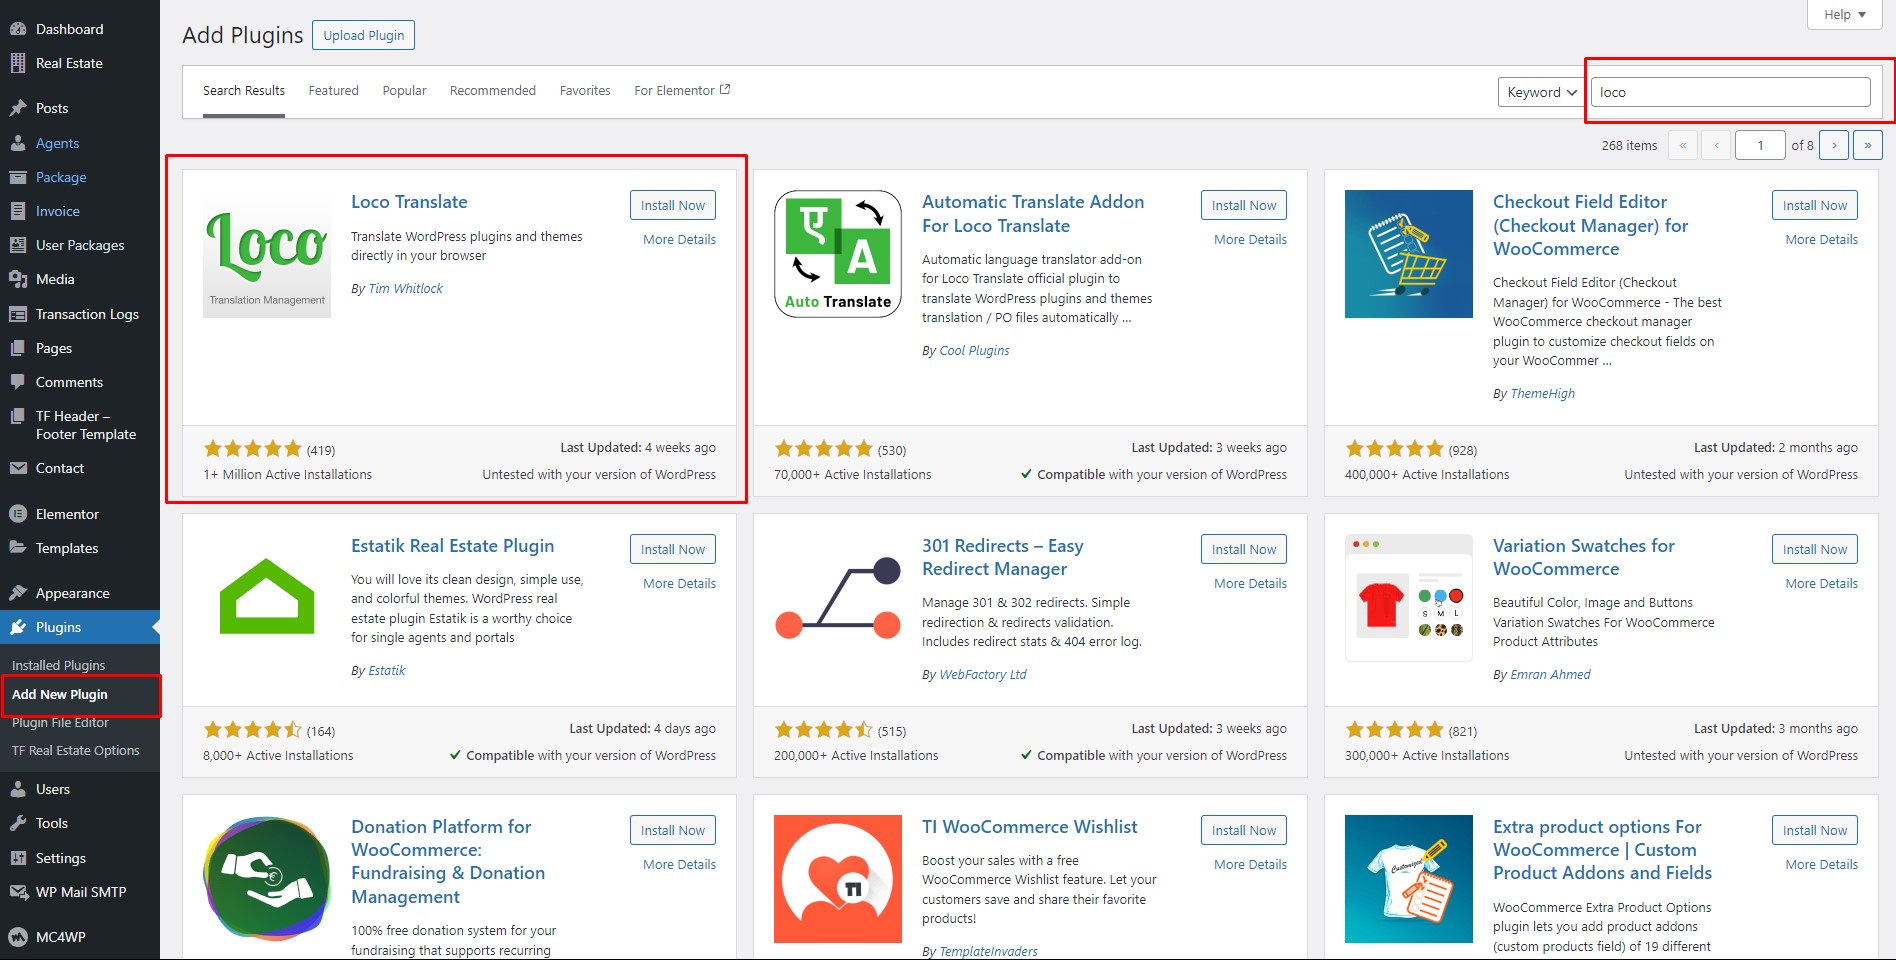Viewport: 1896px width, 960px height.
Task: Click the Comments bubble icon
Action: point(18,382)
